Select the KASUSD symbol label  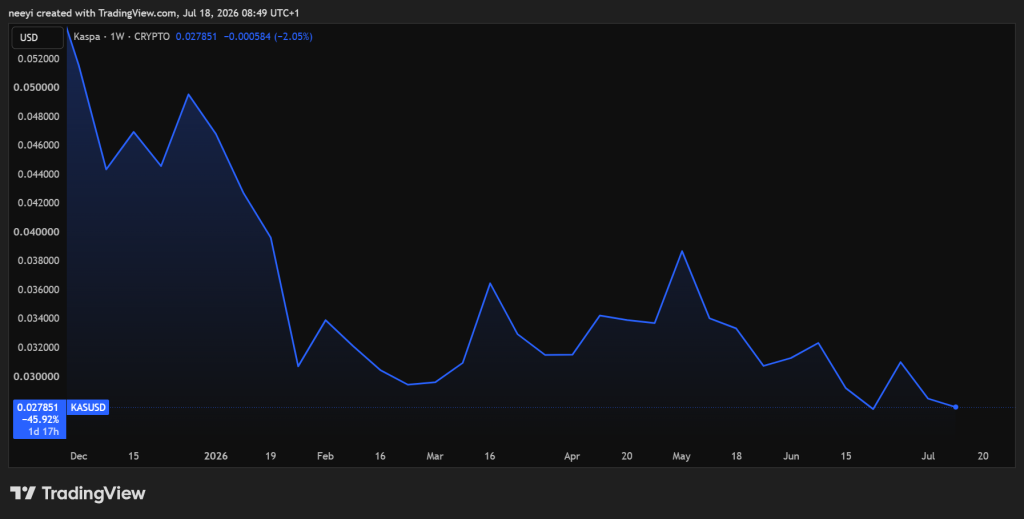coord(88,407)
